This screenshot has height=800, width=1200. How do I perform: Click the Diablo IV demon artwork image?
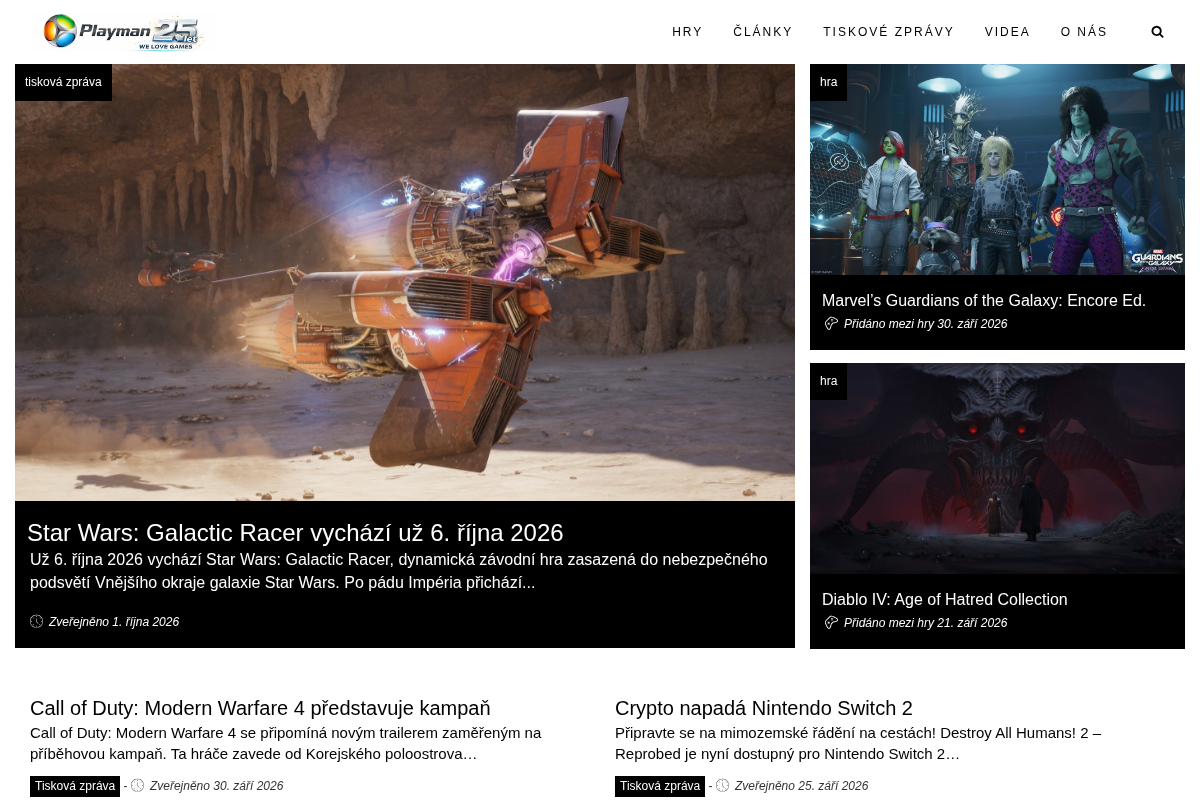(997, 469)
